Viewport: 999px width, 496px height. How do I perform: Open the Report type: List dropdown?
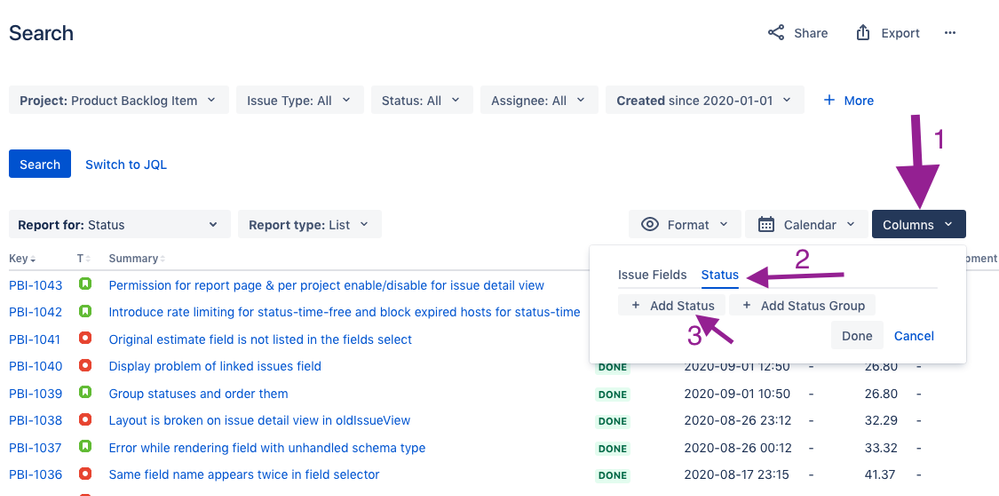(x=310, y=225)
